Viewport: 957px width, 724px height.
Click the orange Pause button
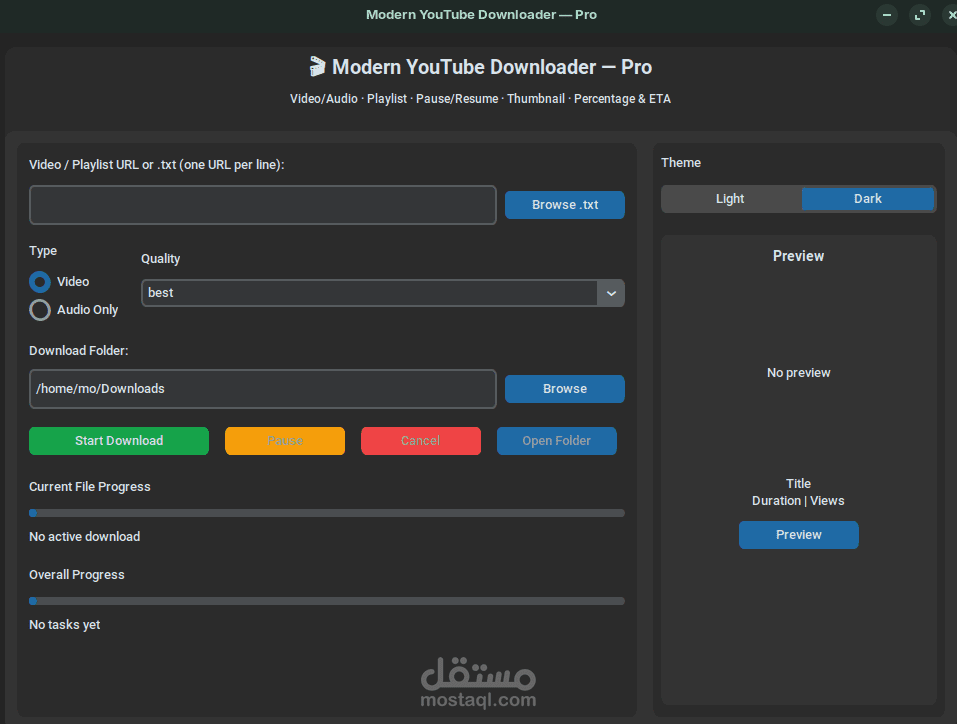[x=285, y=441]
